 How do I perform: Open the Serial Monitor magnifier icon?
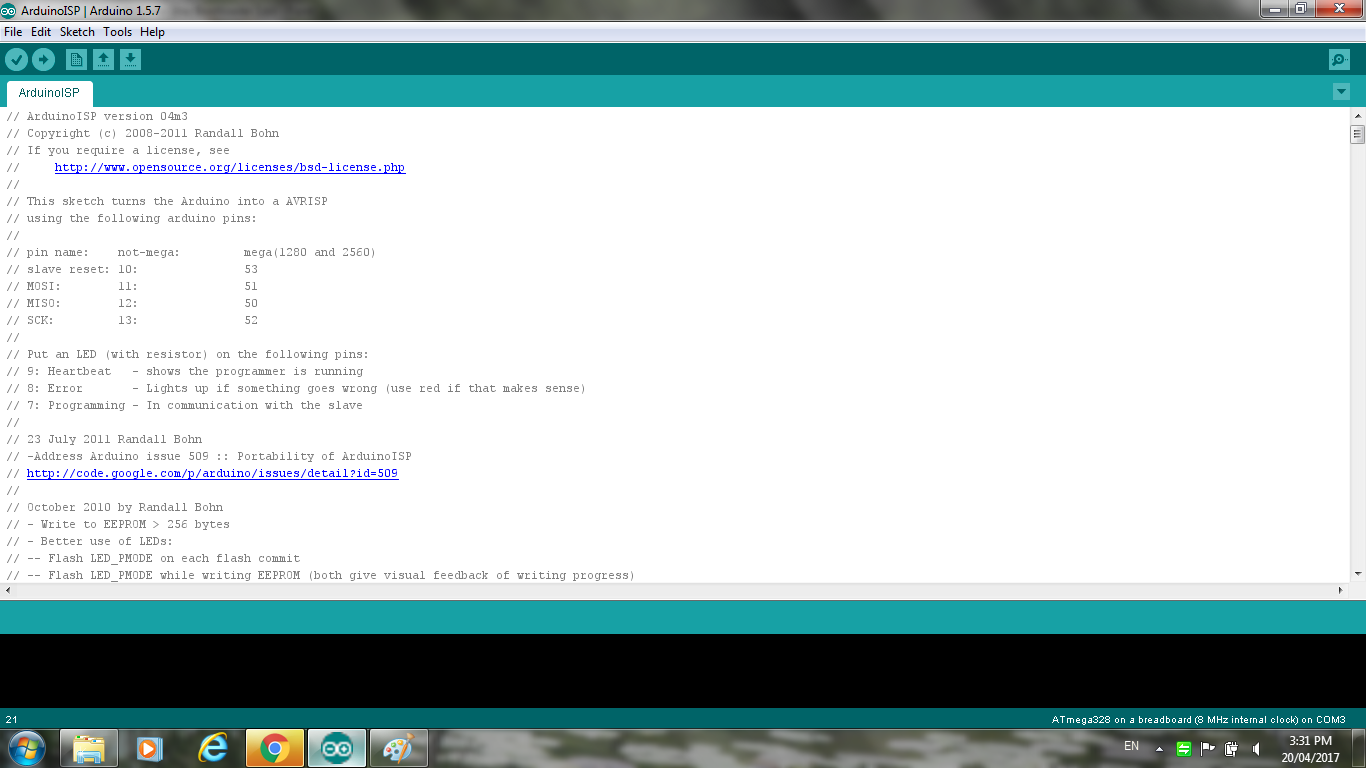pos(1339,60)
